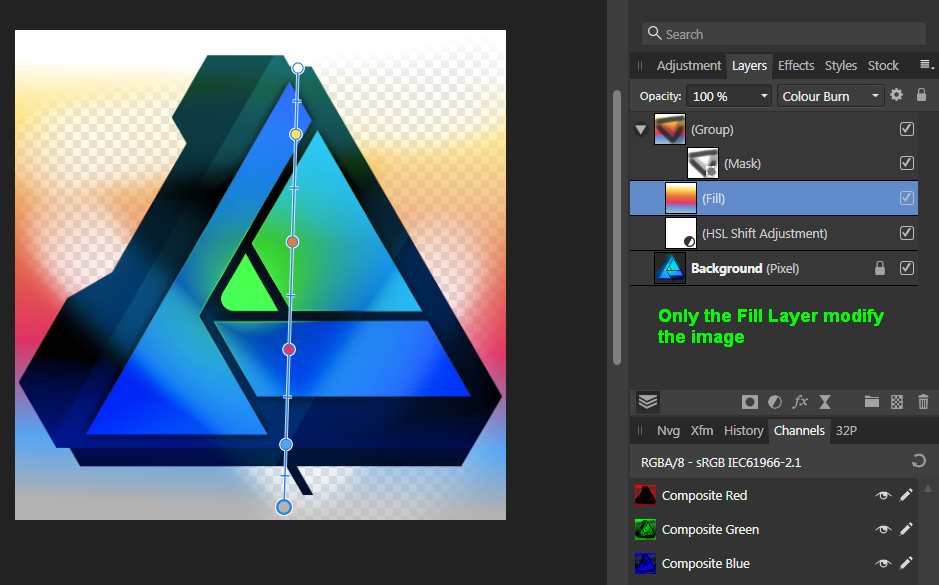
Task: Select the red gradient stop on canvas
Action: pos(289,349)
